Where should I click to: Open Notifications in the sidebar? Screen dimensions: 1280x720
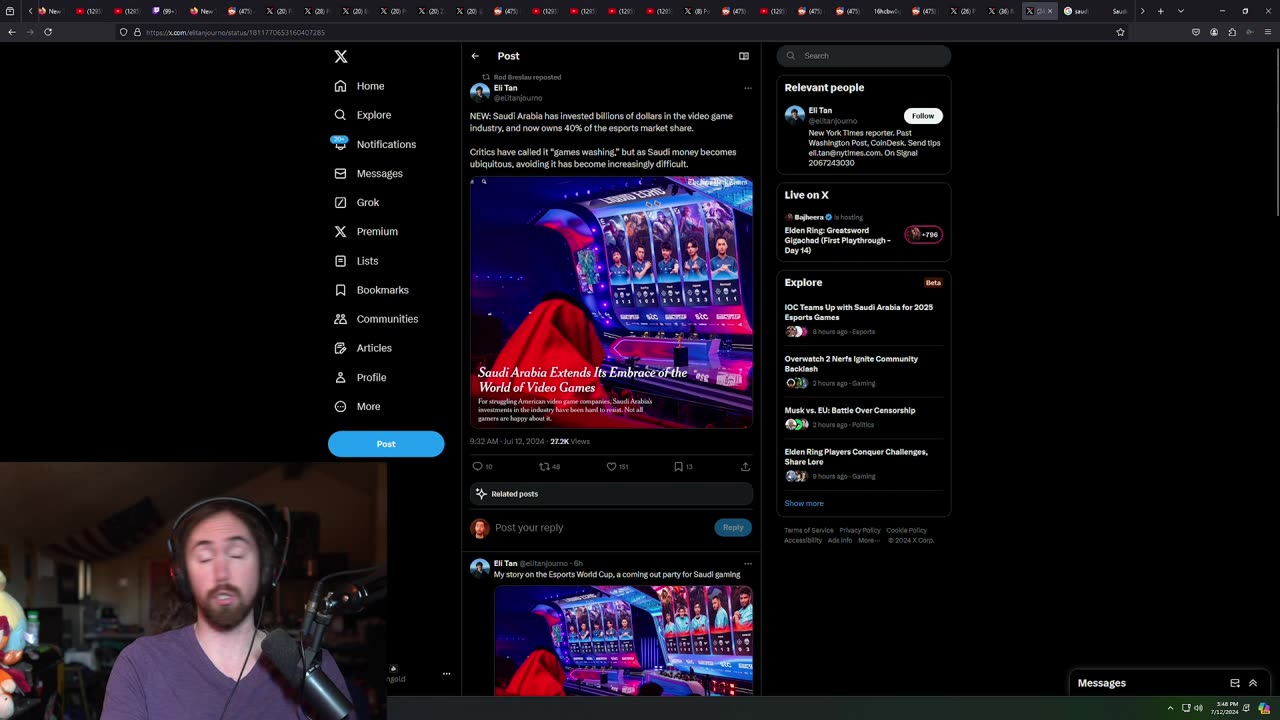tap(375, 144)
